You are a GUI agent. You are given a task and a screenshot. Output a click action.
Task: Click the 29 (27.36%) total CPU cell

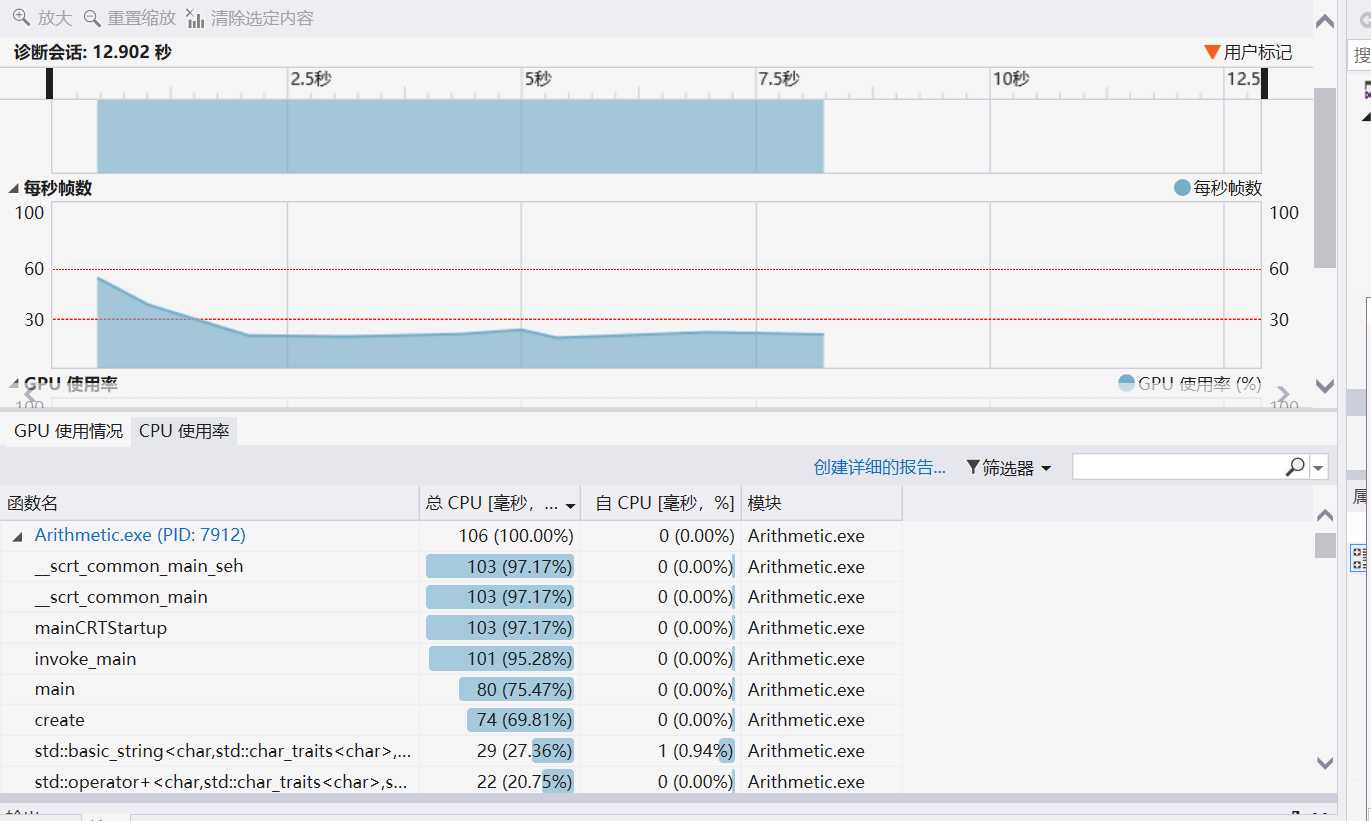500,751
